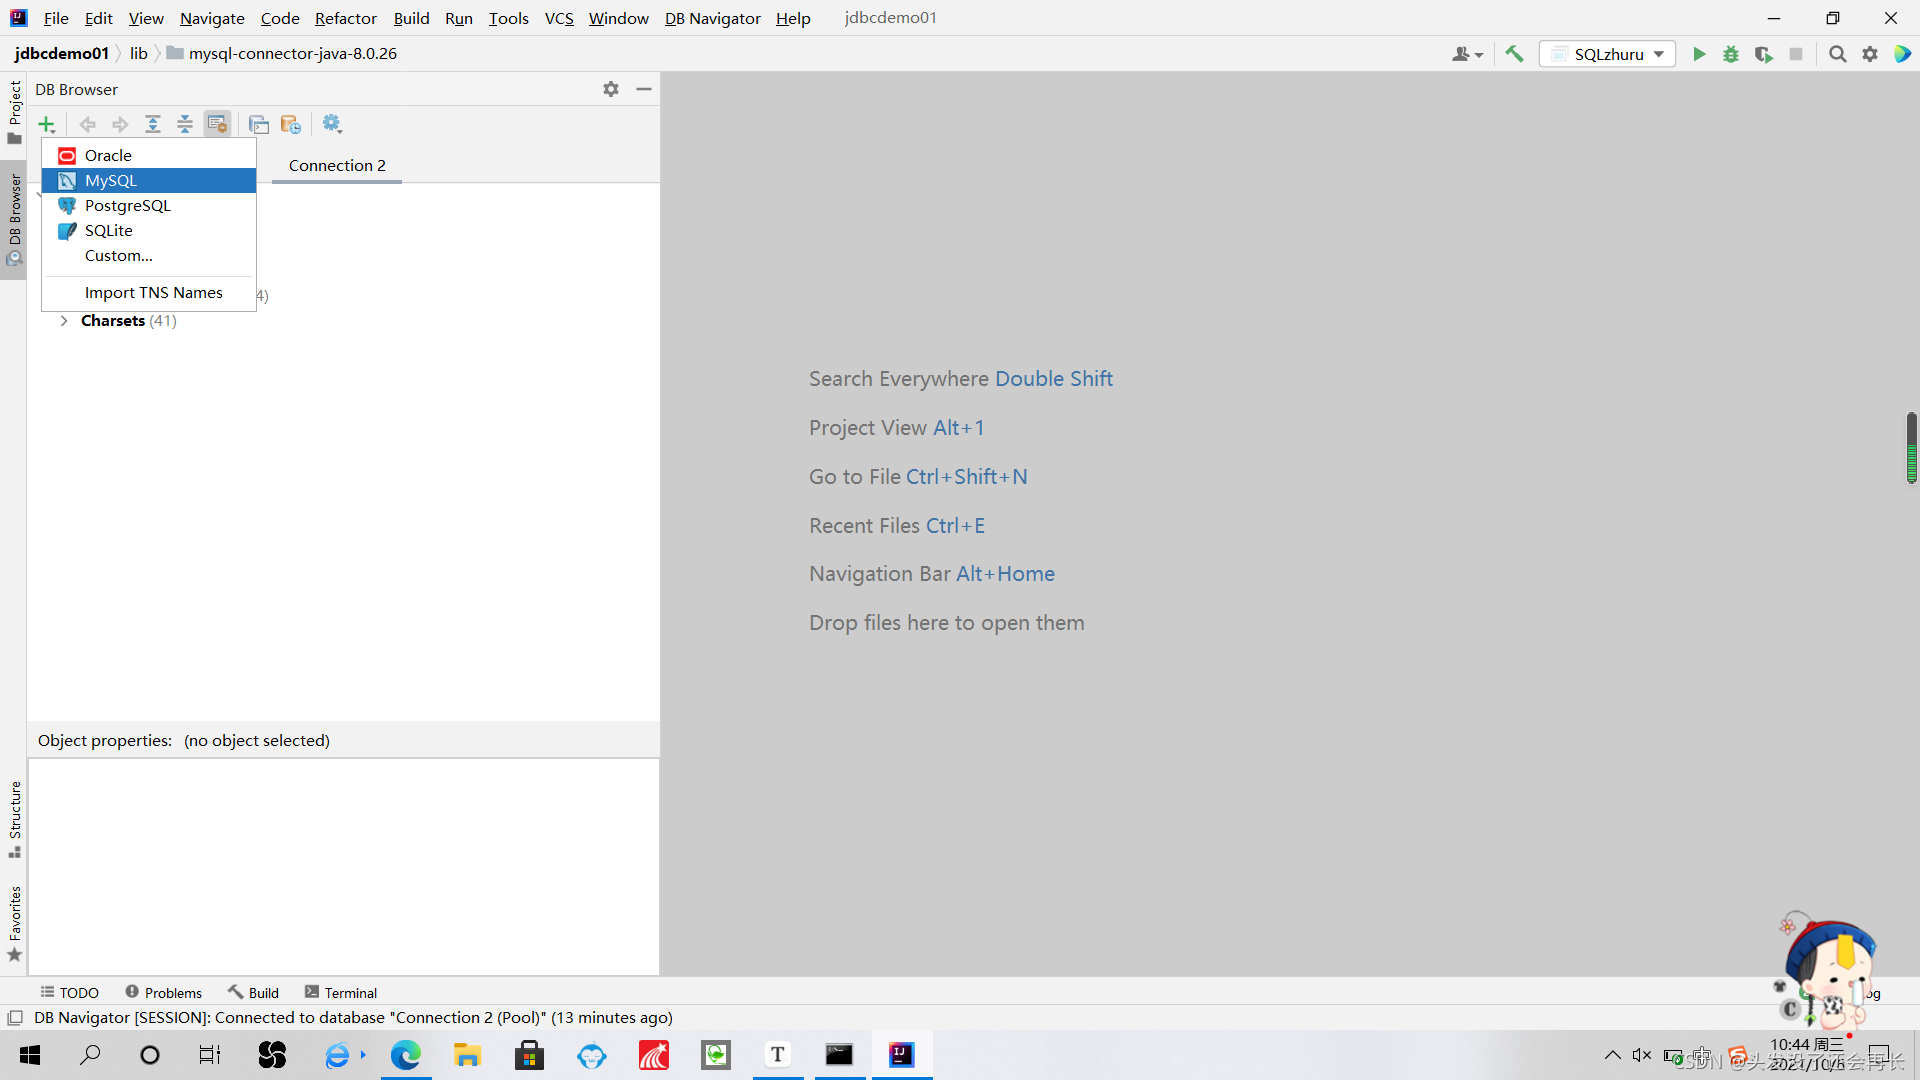Open the Problems tool window
Image resolution: width=1920 pixels, height=1080 pixels.
coord(164,992)
